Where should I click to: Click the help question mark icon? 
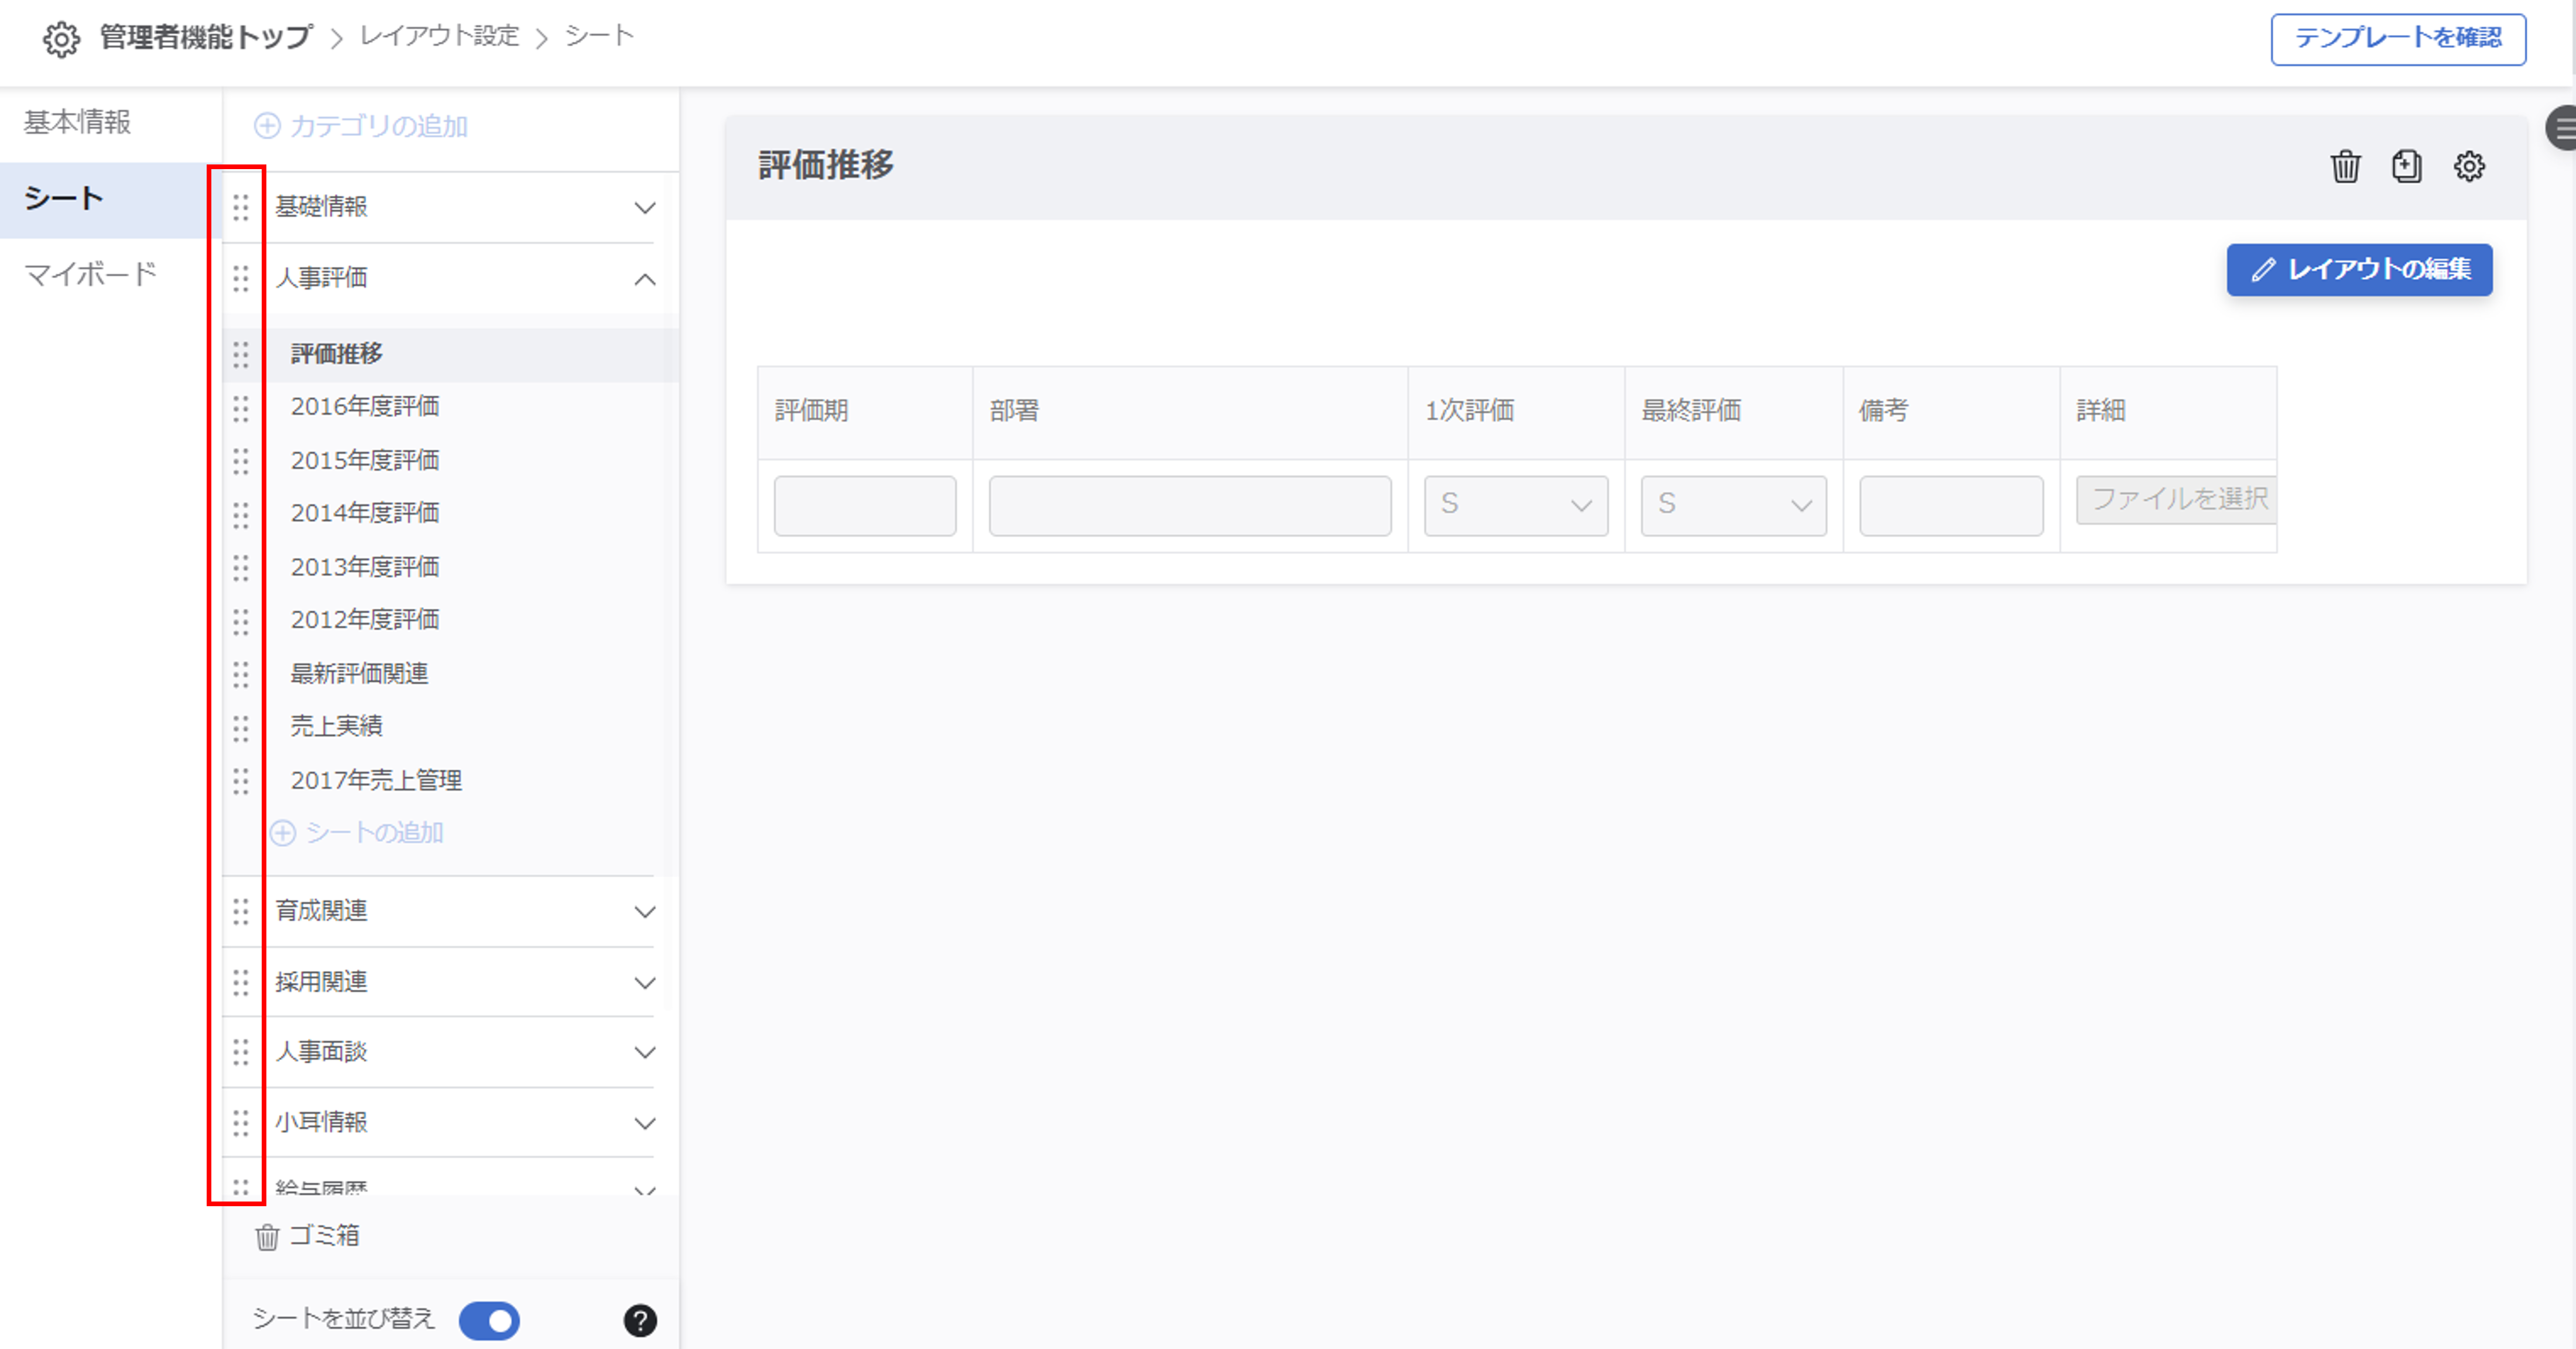click(x=640, y=1320)
